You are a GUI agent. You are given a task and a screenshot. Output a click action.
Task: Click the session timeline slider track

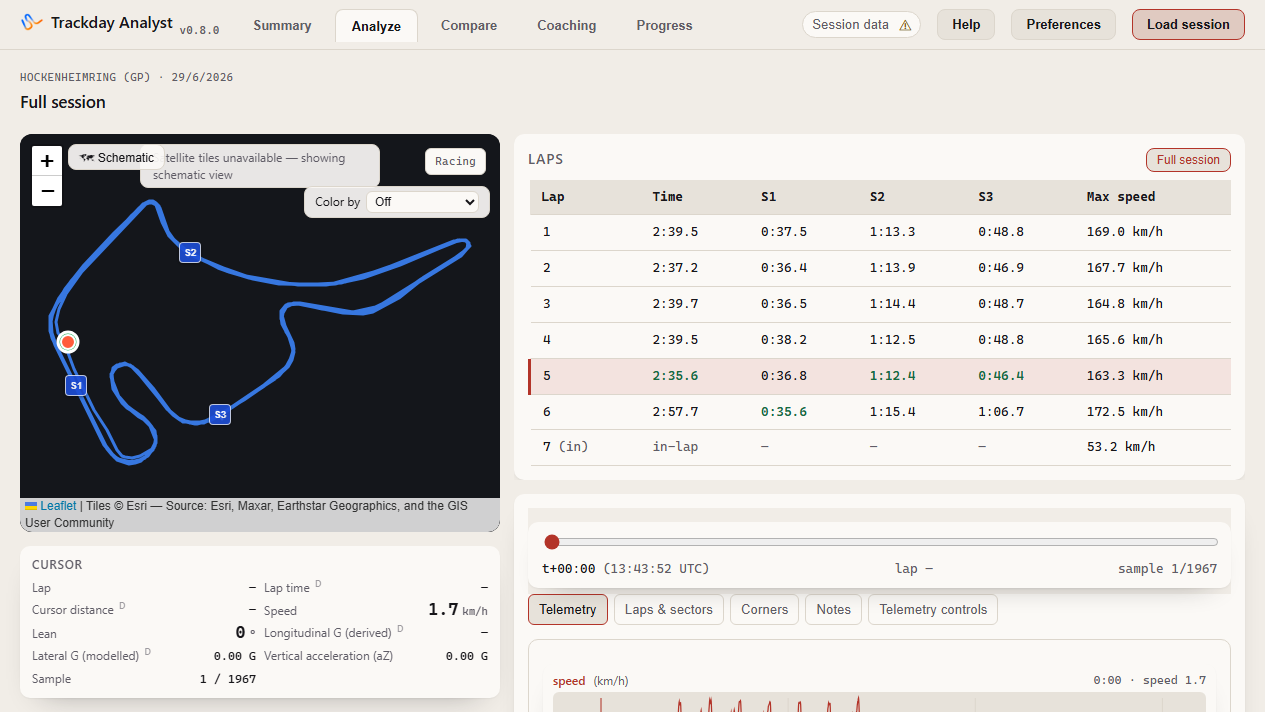(881, 542)
